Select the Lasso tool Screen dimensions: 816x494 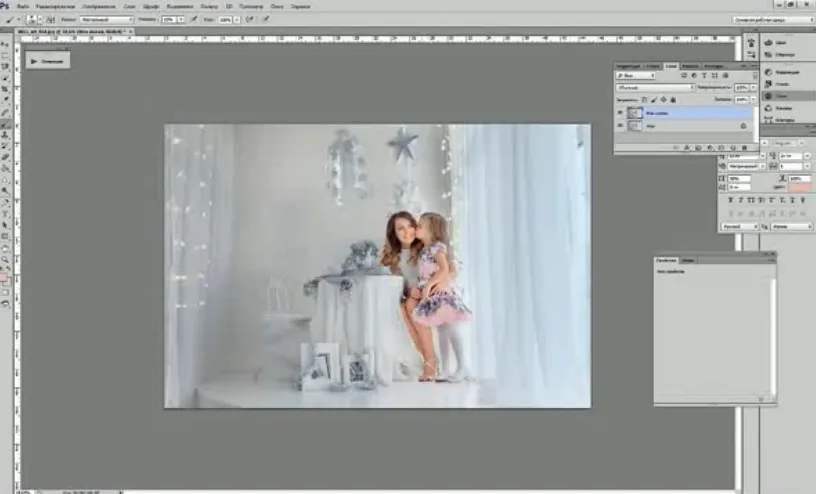coord(6,67)
